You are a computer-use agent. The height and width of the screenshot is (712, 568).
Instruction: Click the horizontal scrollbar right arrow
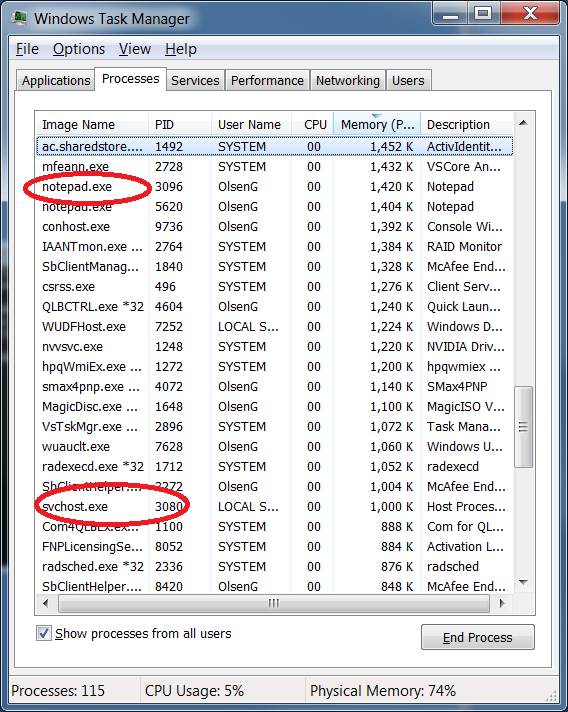coord(502,603)
